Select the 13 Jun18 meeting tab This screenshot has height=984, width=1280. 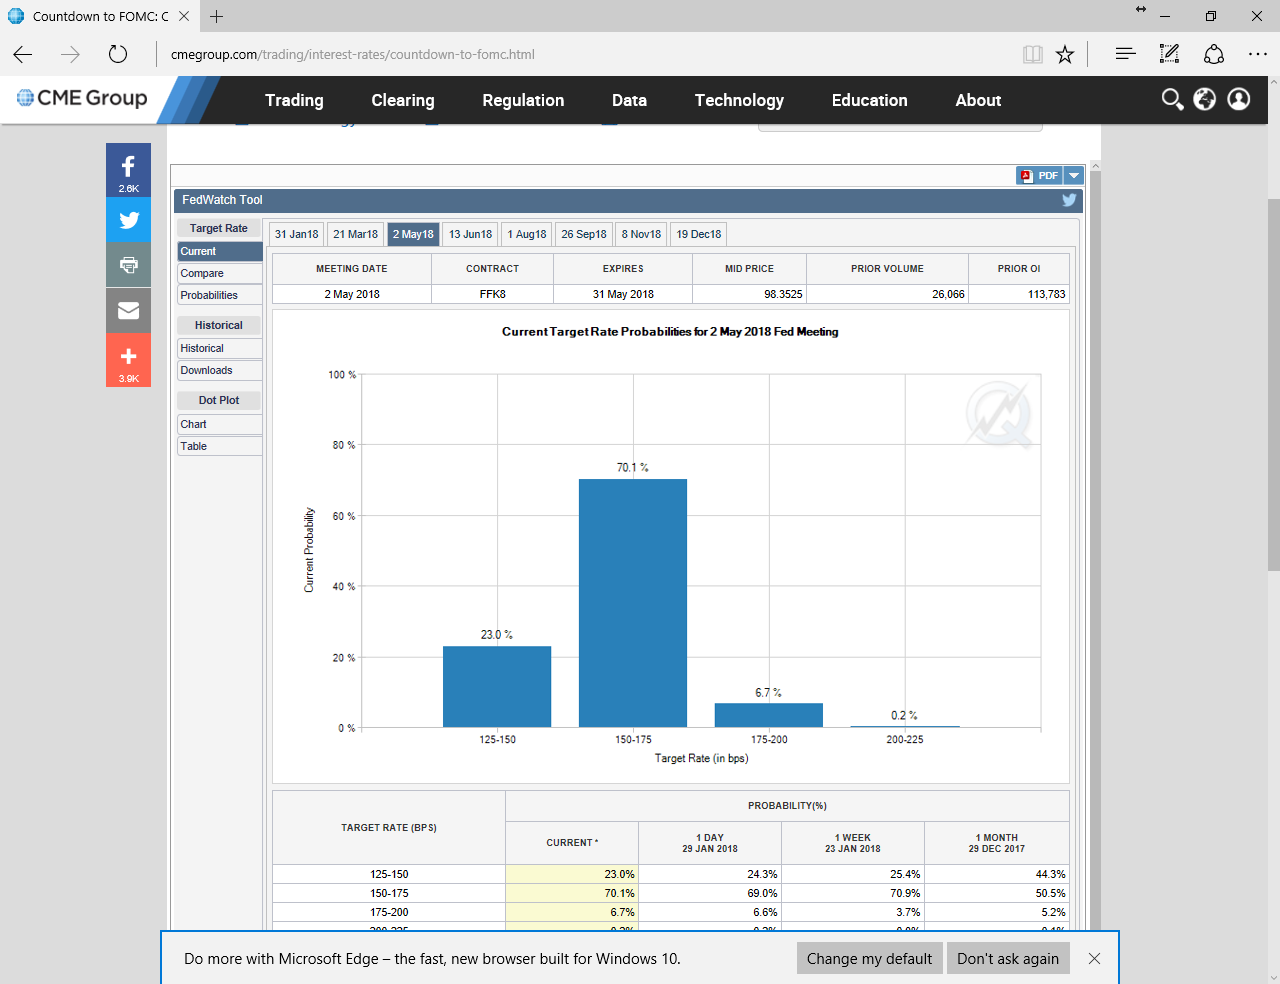point(470,234)
